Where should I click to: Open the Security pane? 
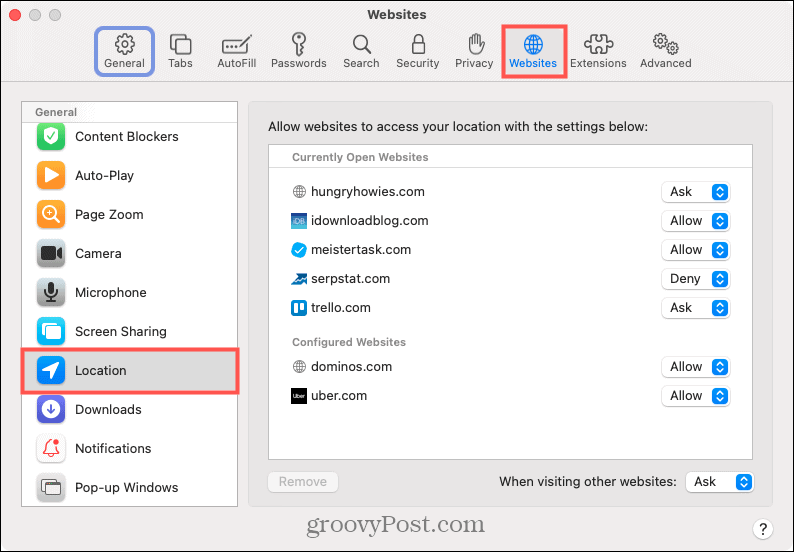[x=418, y=52]
